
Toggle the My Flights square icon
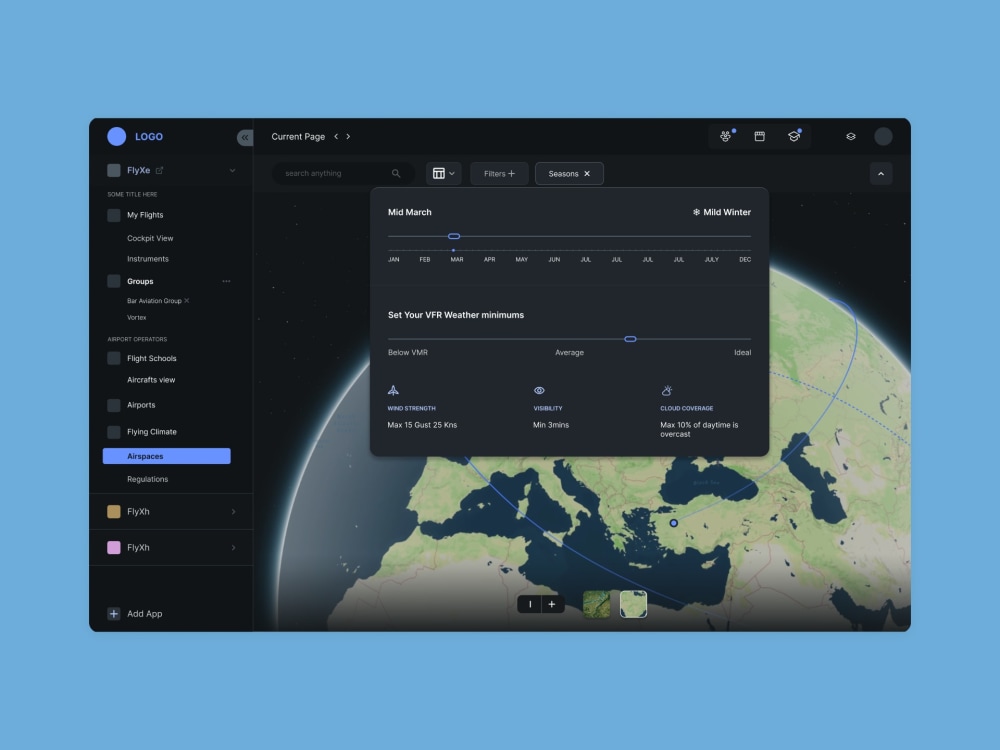tap(114, 215)
